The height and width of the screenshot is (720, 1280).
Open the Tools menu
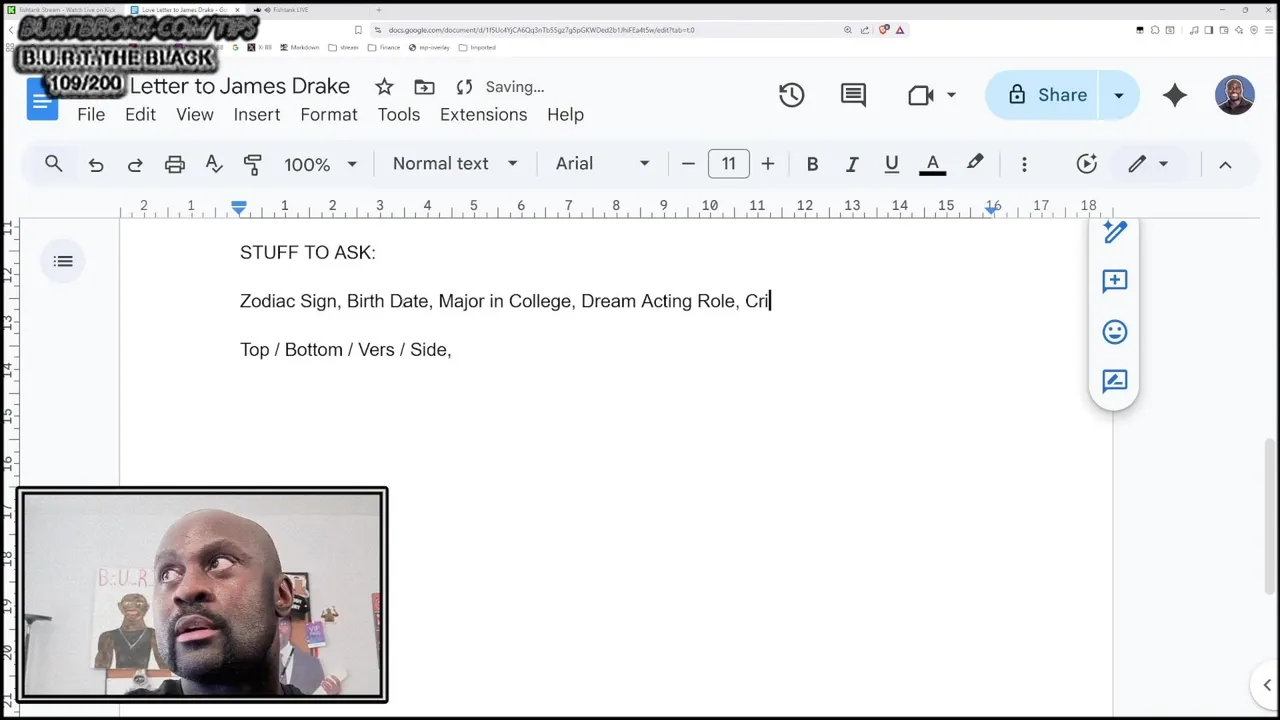(x=399, y=114)
